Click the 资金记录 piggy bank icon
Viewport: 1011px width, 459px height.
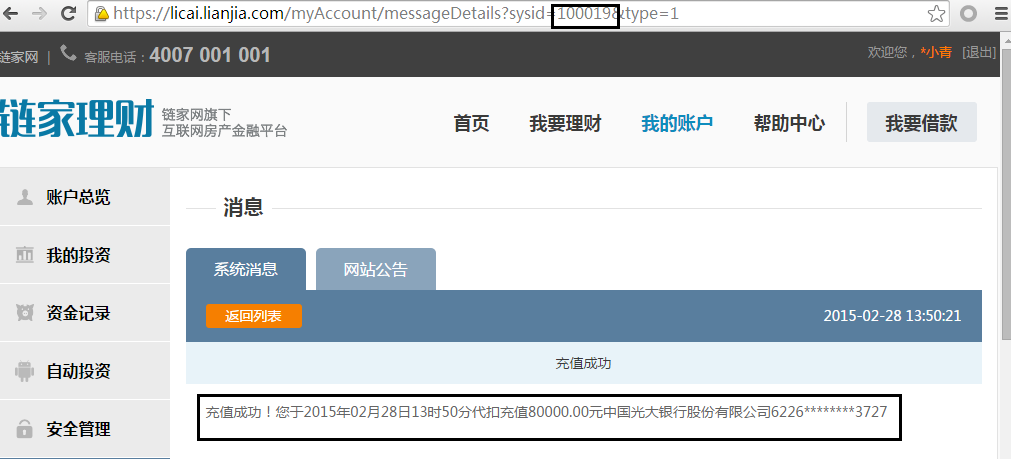click(x=25, y=313)
